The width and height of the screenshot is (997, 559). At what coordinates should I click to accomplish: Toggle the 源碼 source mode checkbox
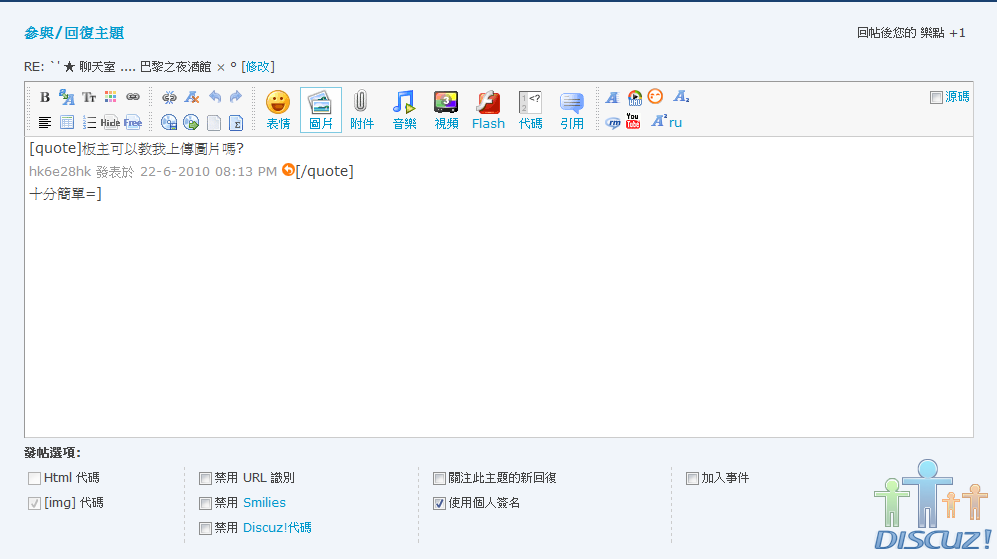(936, 97)
